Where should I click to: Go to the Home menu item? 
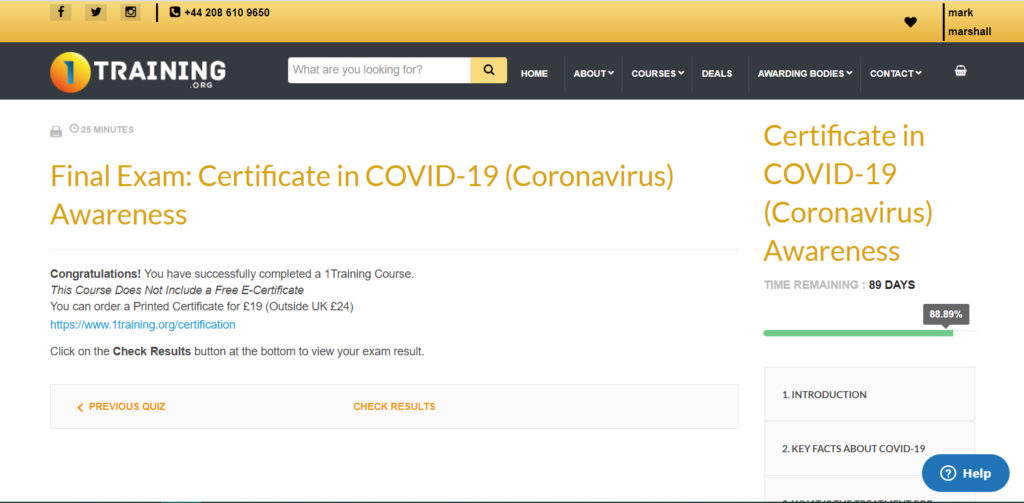(x=534, y=73)
